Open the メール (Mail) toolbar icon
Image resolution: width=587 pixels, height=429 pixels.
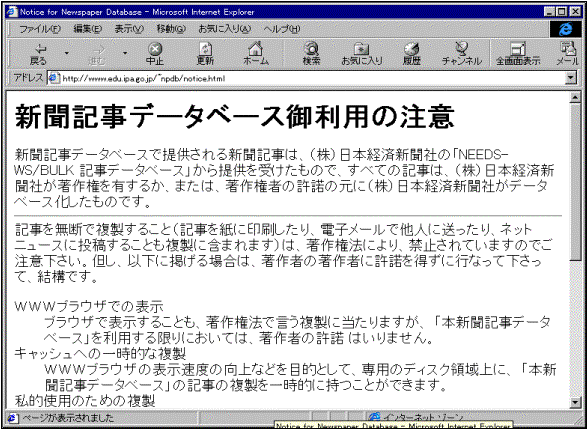(x=568, y=54)
